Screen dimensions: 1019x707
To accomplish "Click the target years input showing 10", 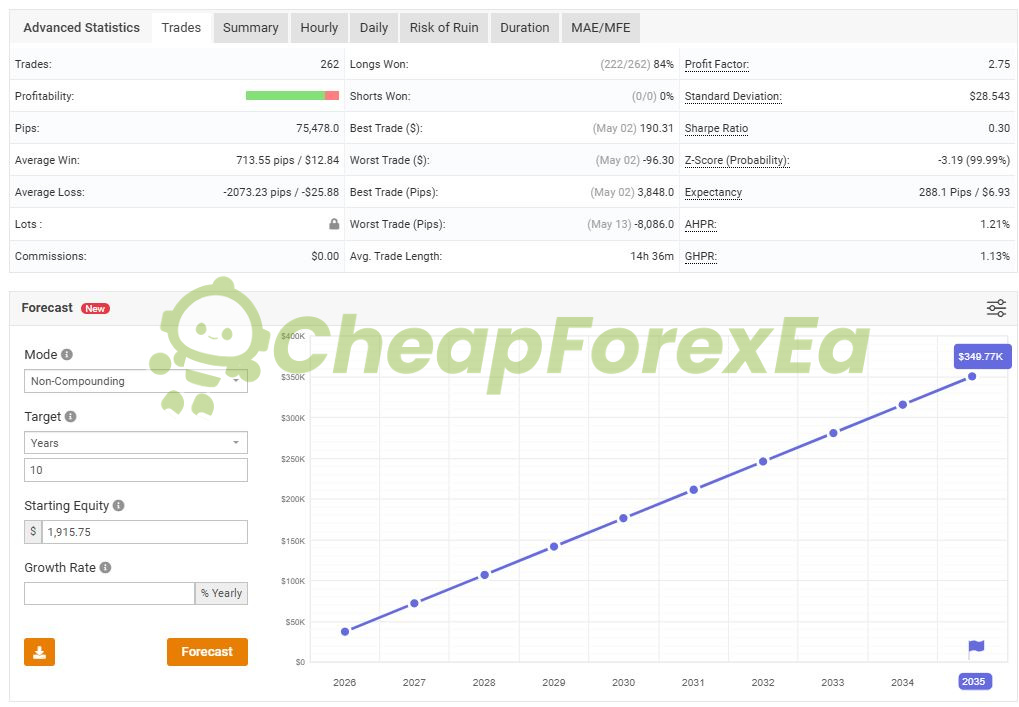I will point(136,470).
